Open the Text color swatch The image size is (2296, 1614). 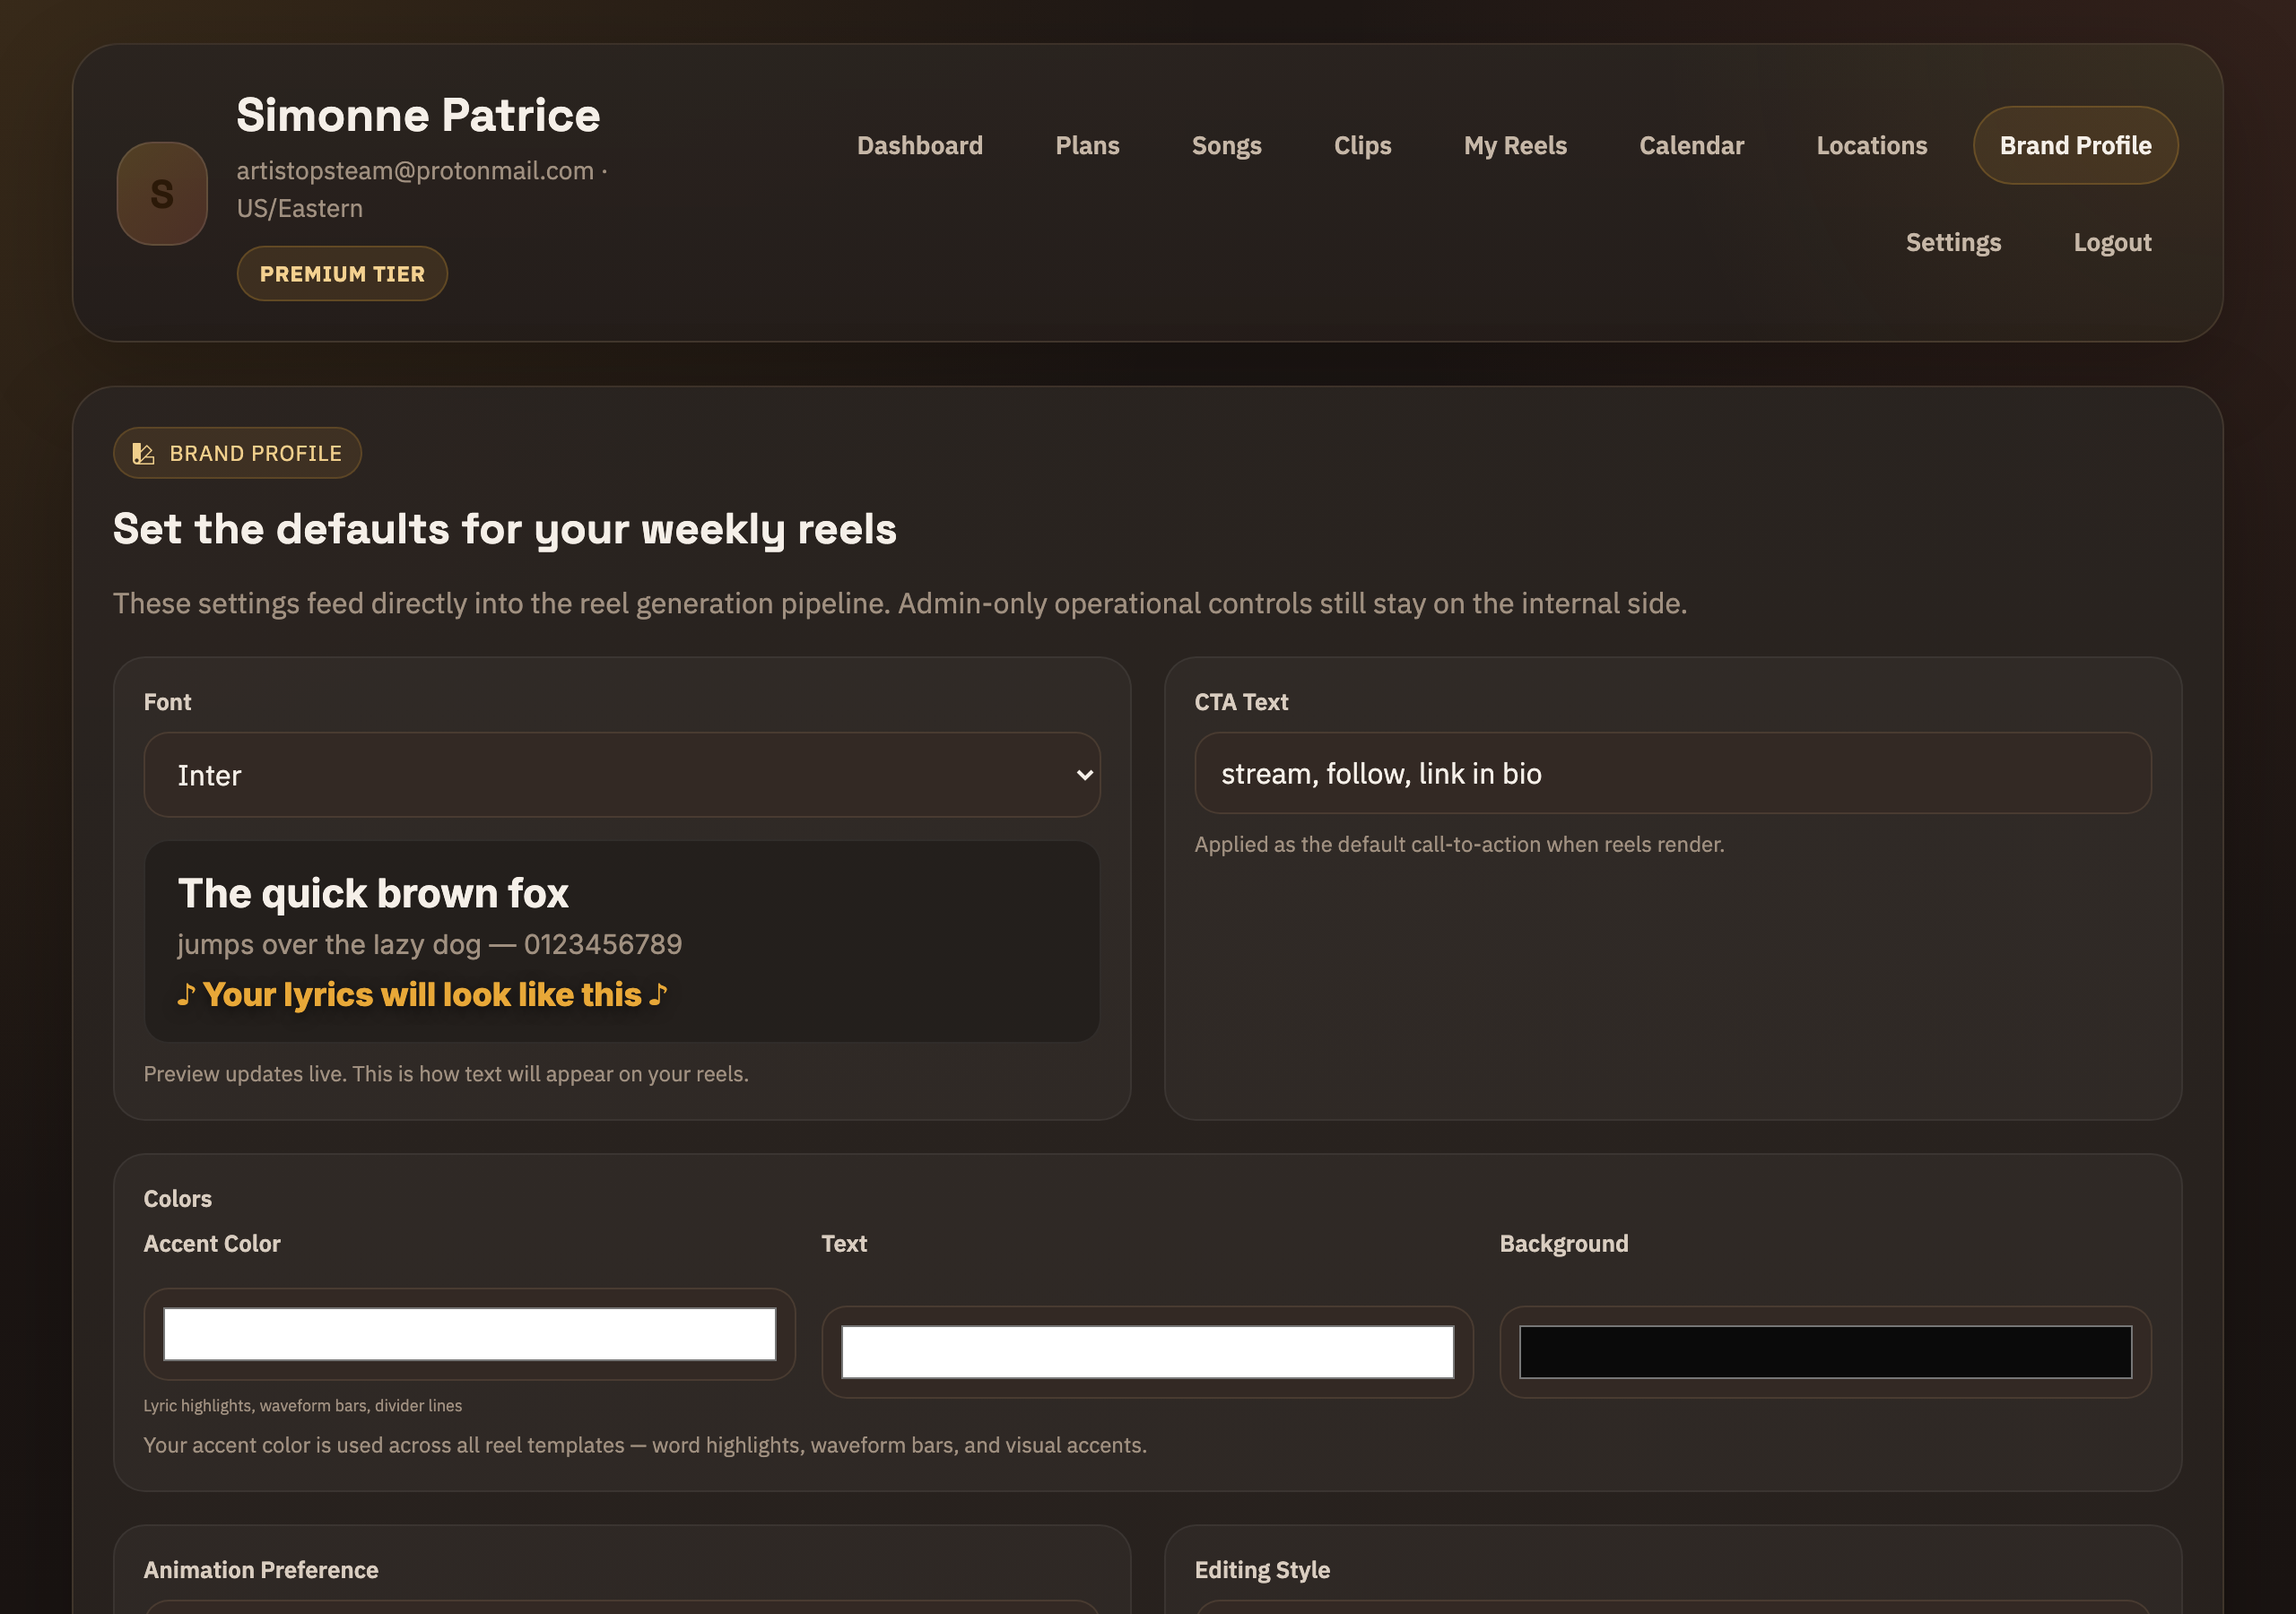tap(1147, 1352)
